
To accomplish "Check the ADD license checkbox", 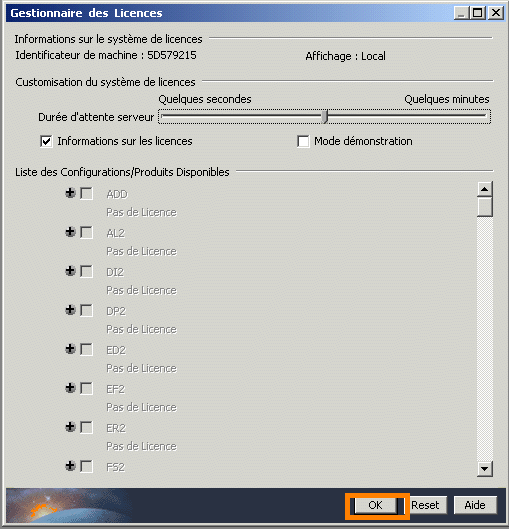I will (87, 194).
